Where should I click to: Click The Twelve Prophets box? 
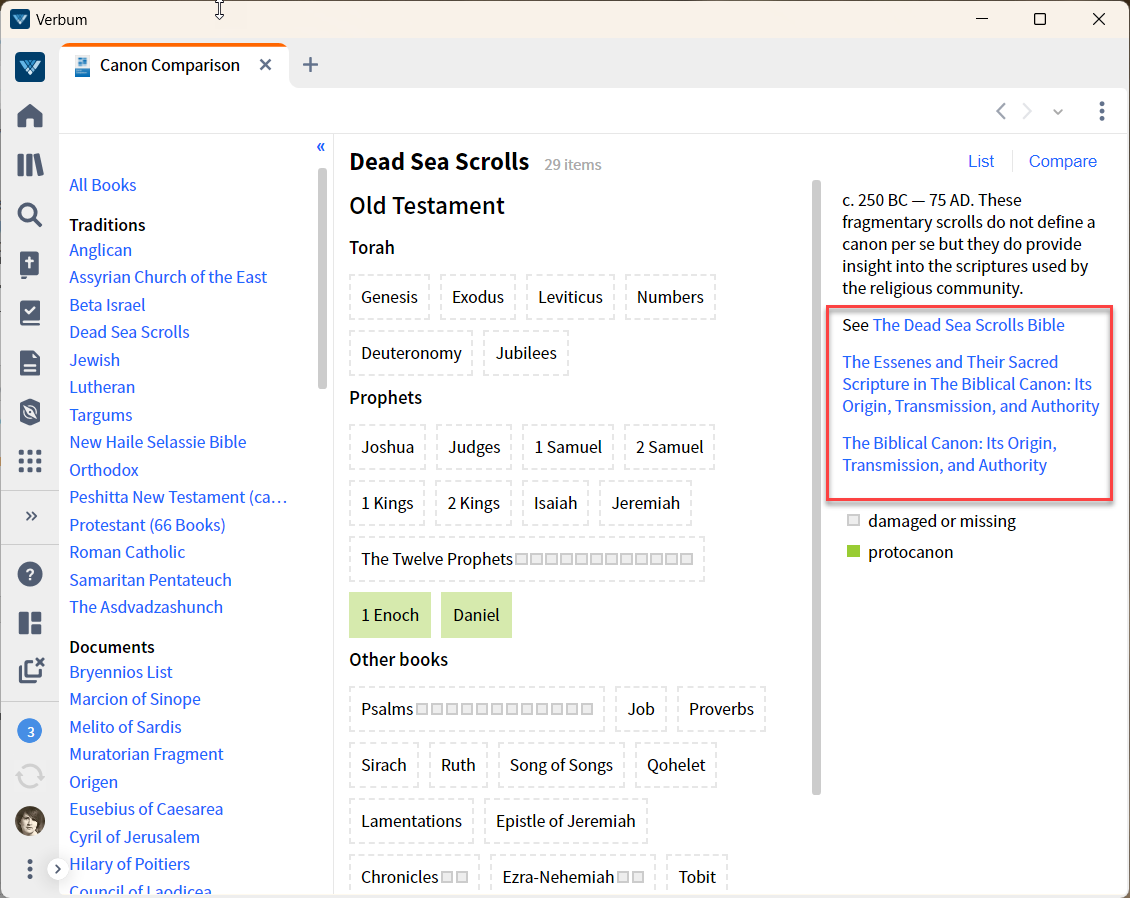click(x=527, y=559)
